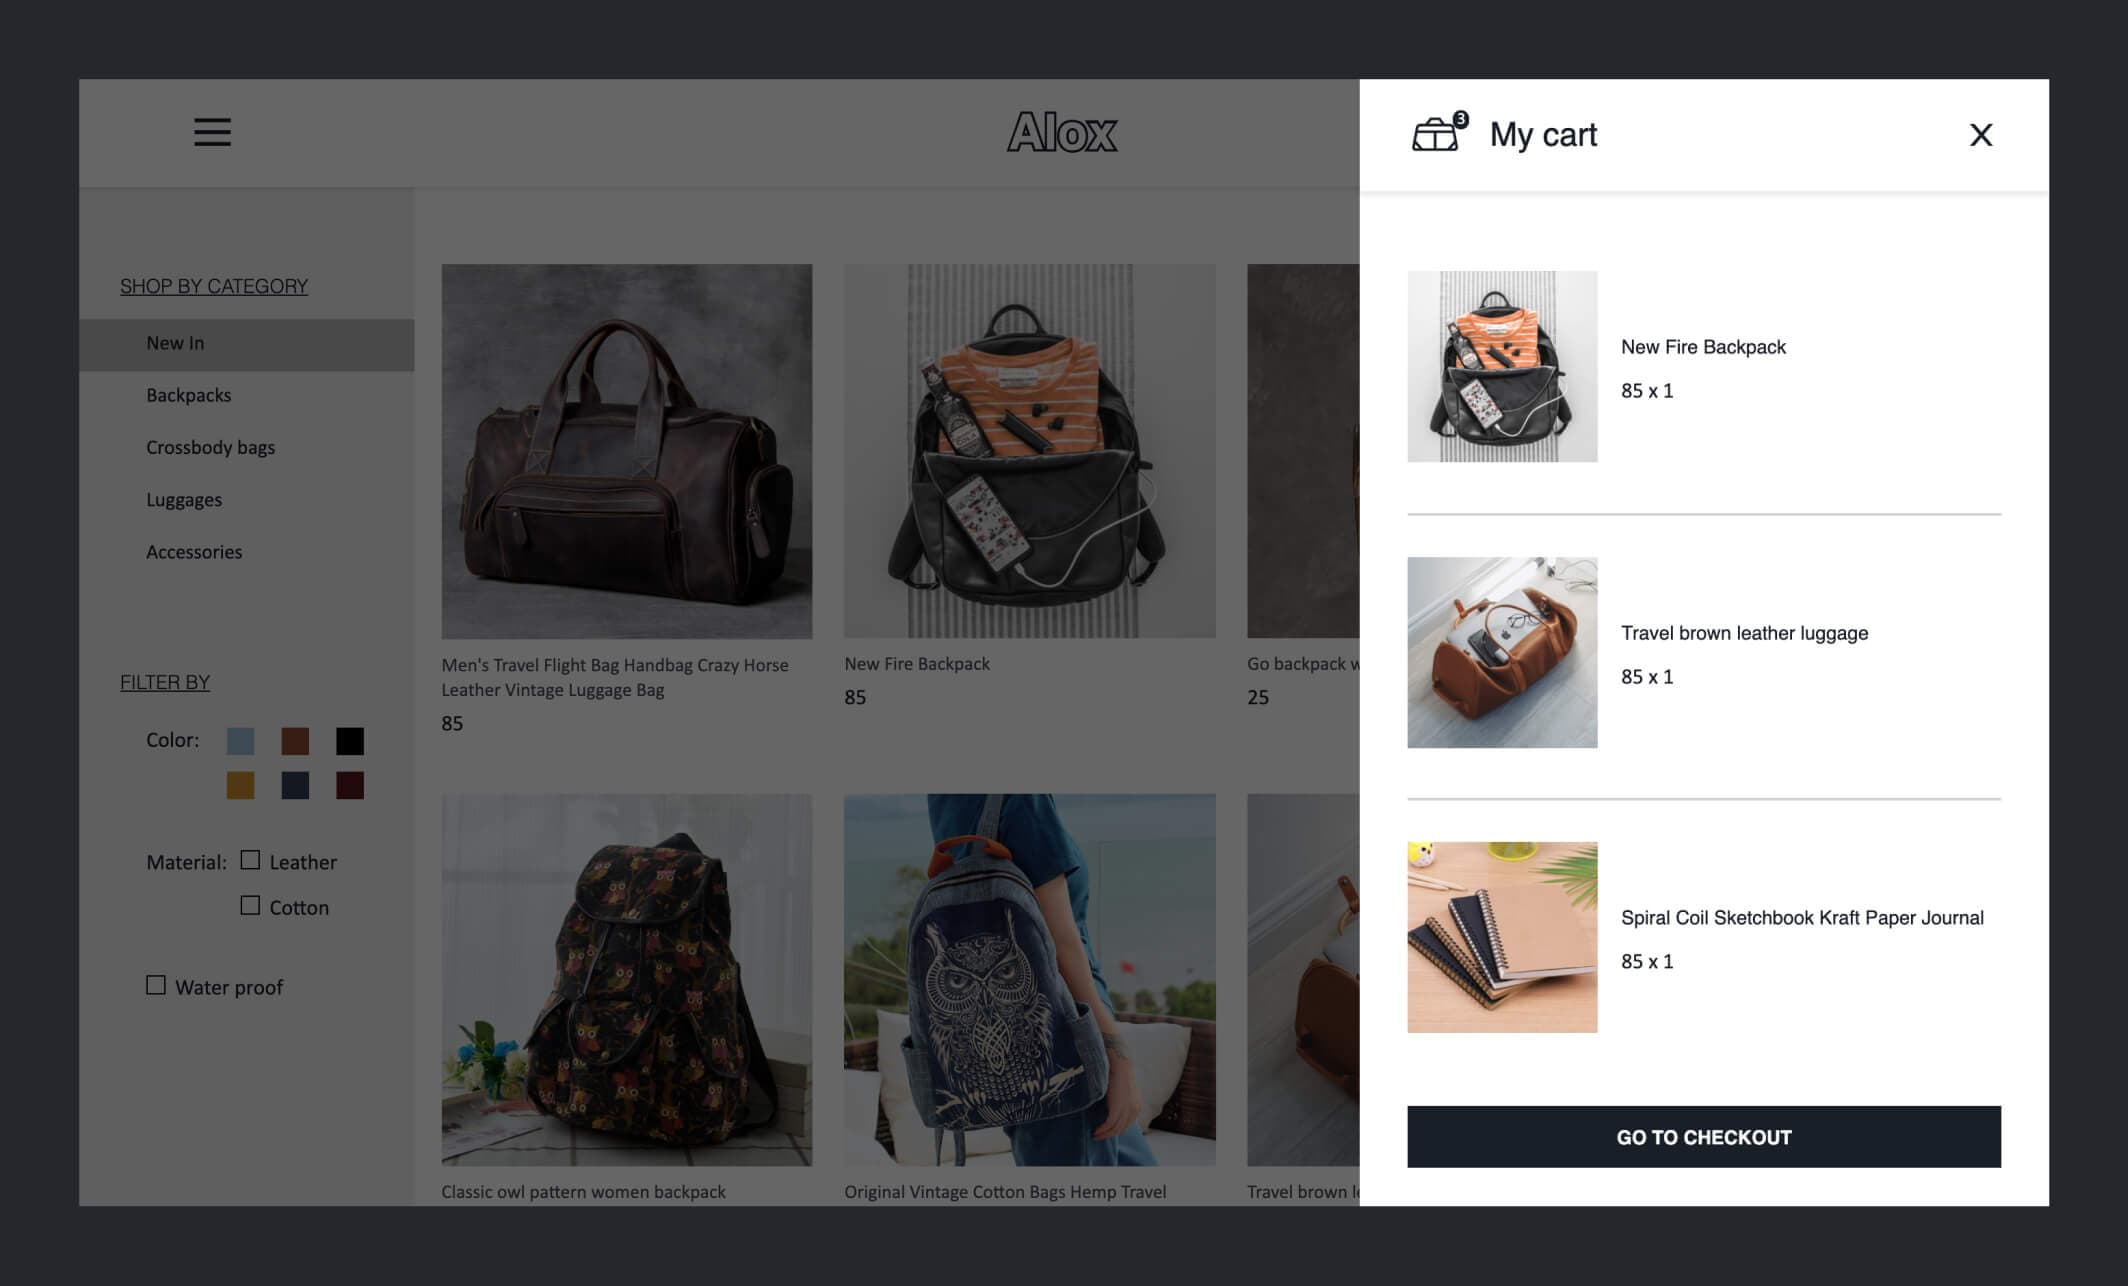Enable the Cotton material checkbox

(x=249, y=906)
